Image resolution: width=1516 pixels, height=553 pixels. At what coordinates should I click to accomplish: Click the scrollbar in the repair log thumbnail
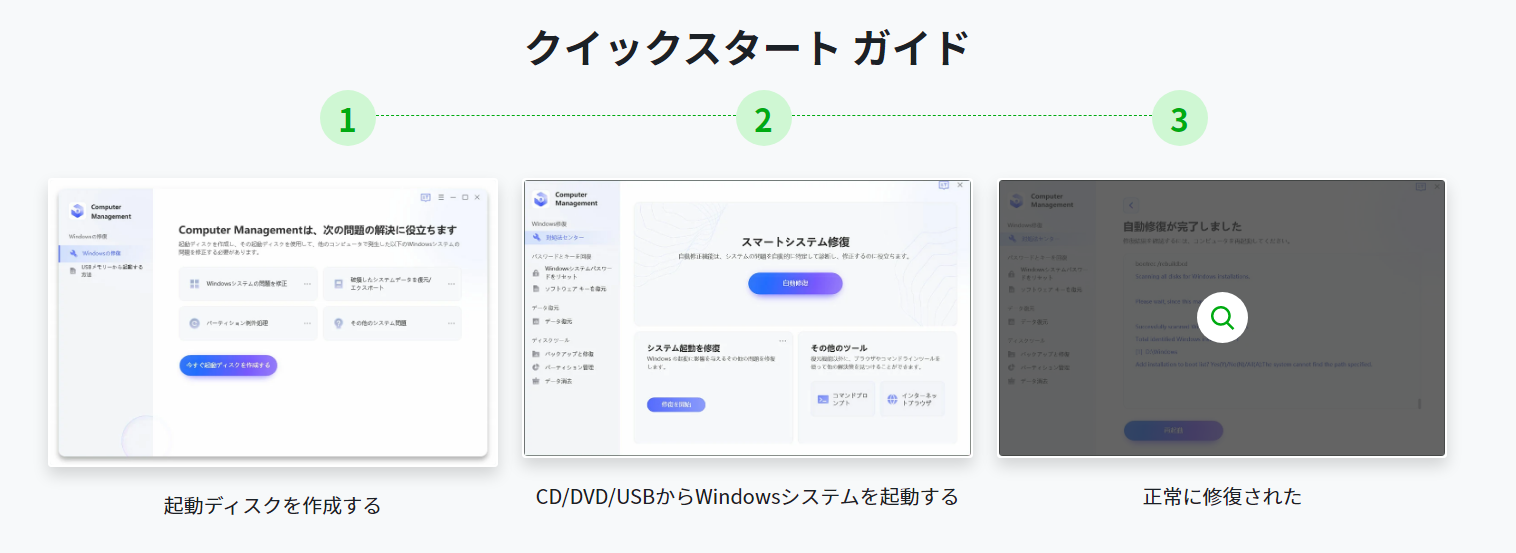[1419, 404]
